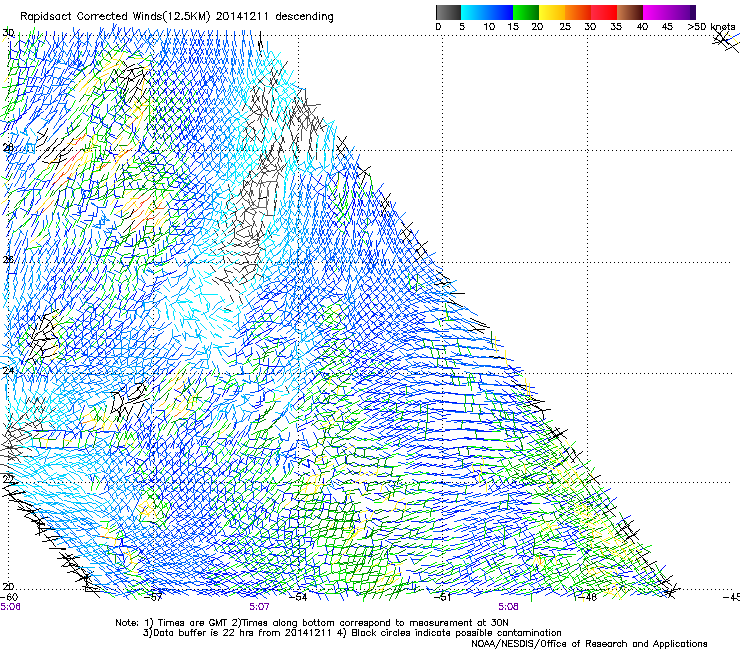Viewport: 740px width, 650px height.
Task: Click the purple "5:08" time label
Action: (508, 607)
